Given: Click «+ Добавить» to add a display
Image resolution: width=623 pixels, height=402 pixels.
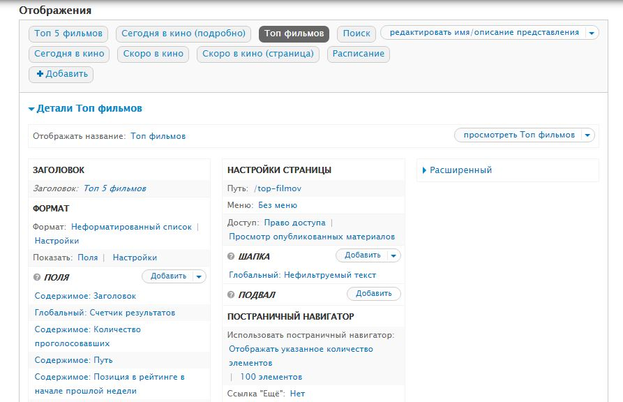Looking at the screenshot, I should pyautogui.click(x=61, y=74).
